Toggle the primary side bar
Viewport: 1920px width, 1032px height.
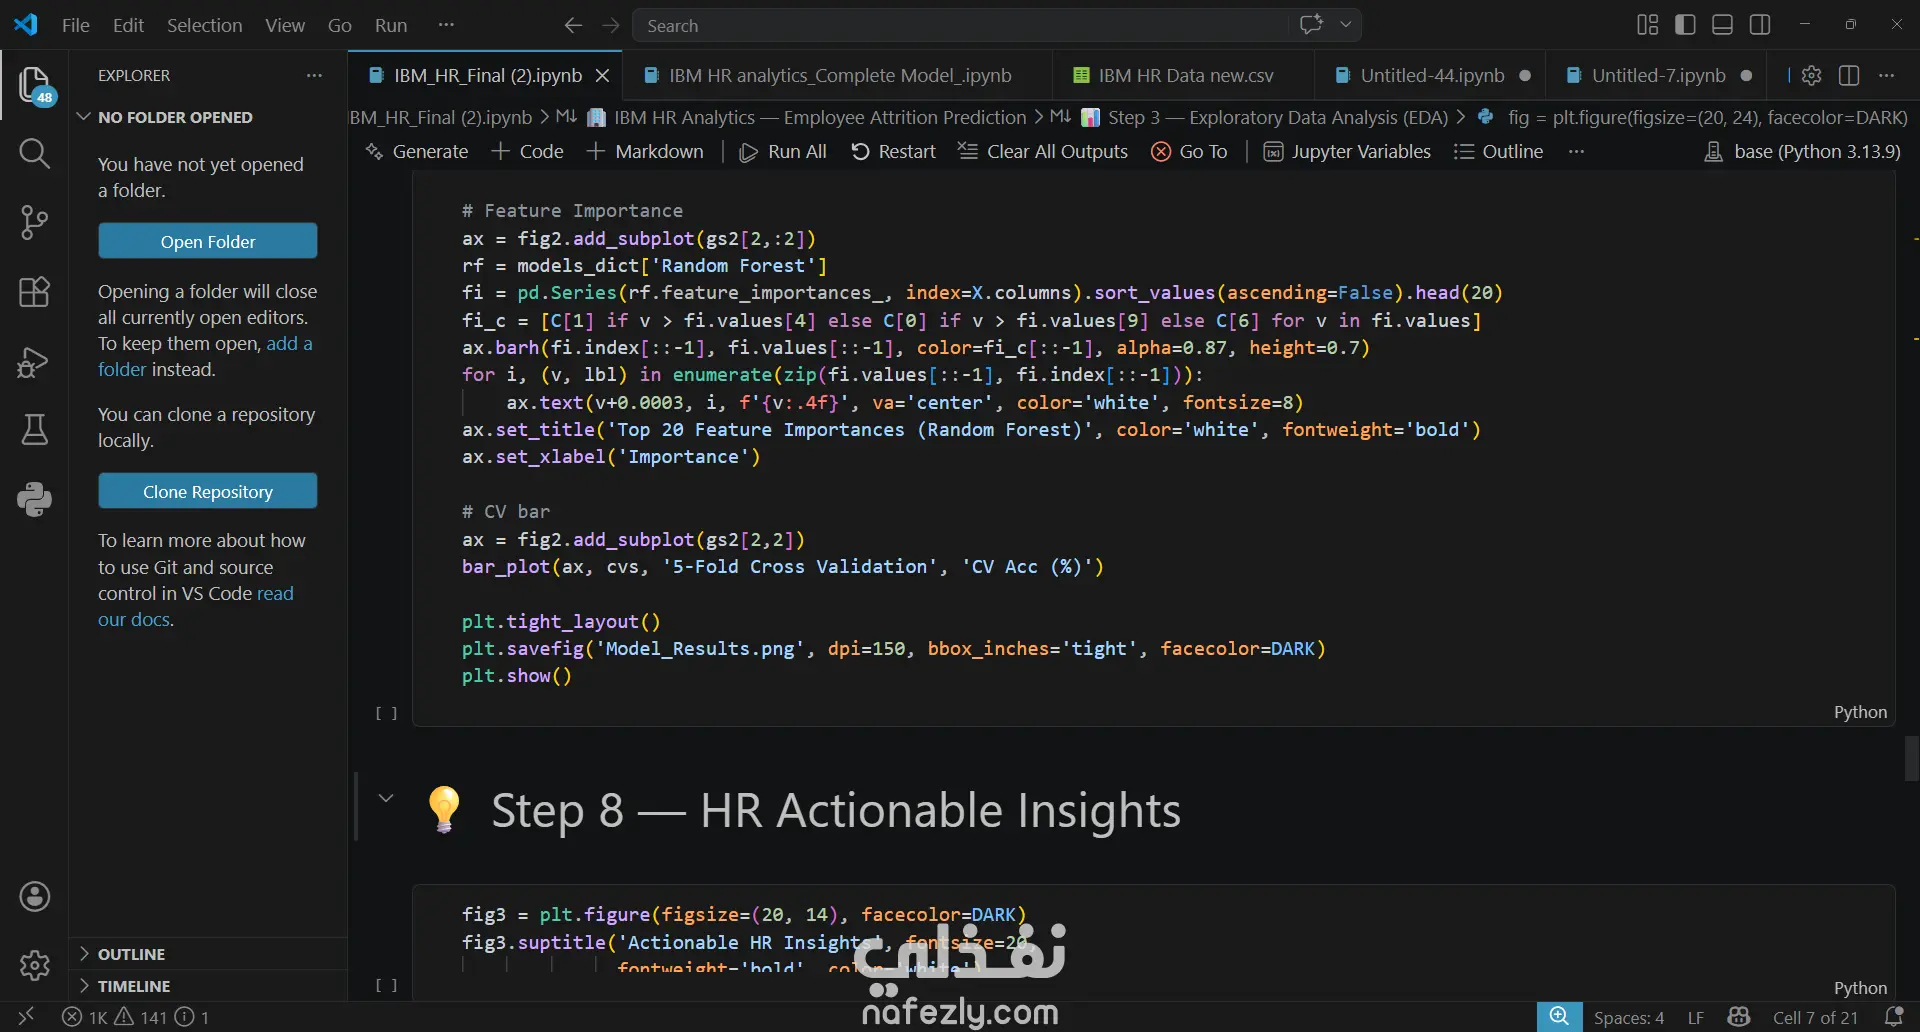tap(1685, 25)
